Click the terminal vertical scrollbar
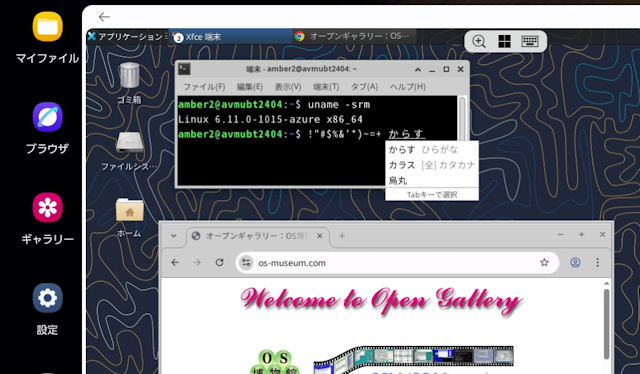640x374 pixels. (x=462, y=119)
